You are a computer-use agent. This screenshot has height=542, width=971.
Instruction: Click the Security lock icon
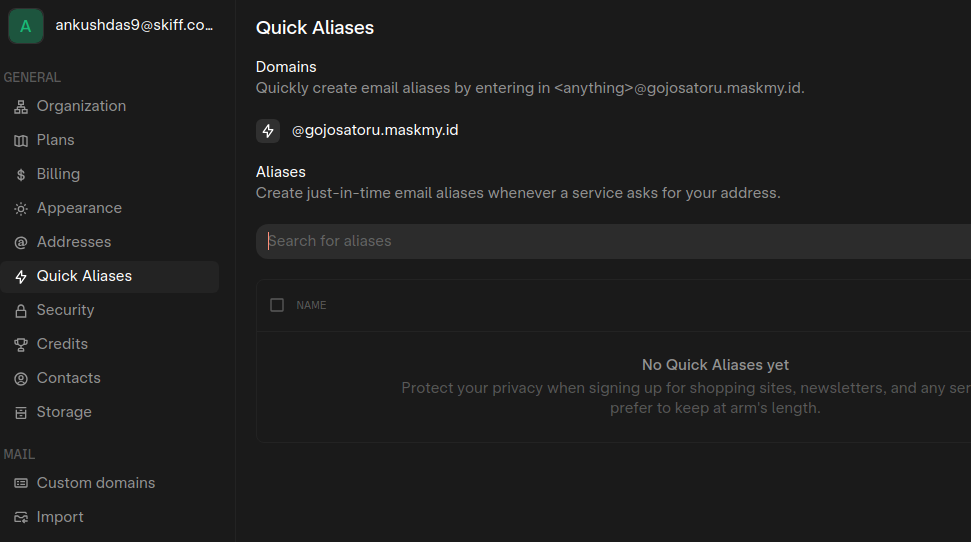21,310
